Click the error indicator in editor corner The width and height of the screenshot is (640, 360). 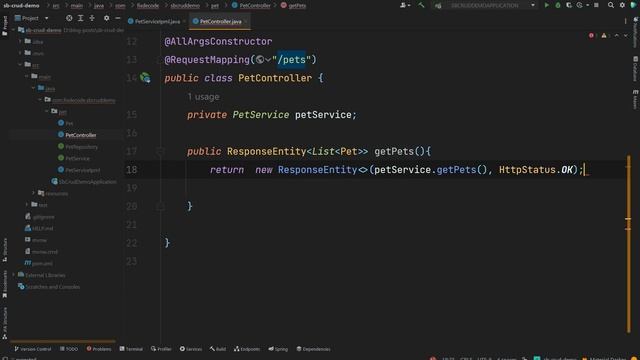coord(591,36)
